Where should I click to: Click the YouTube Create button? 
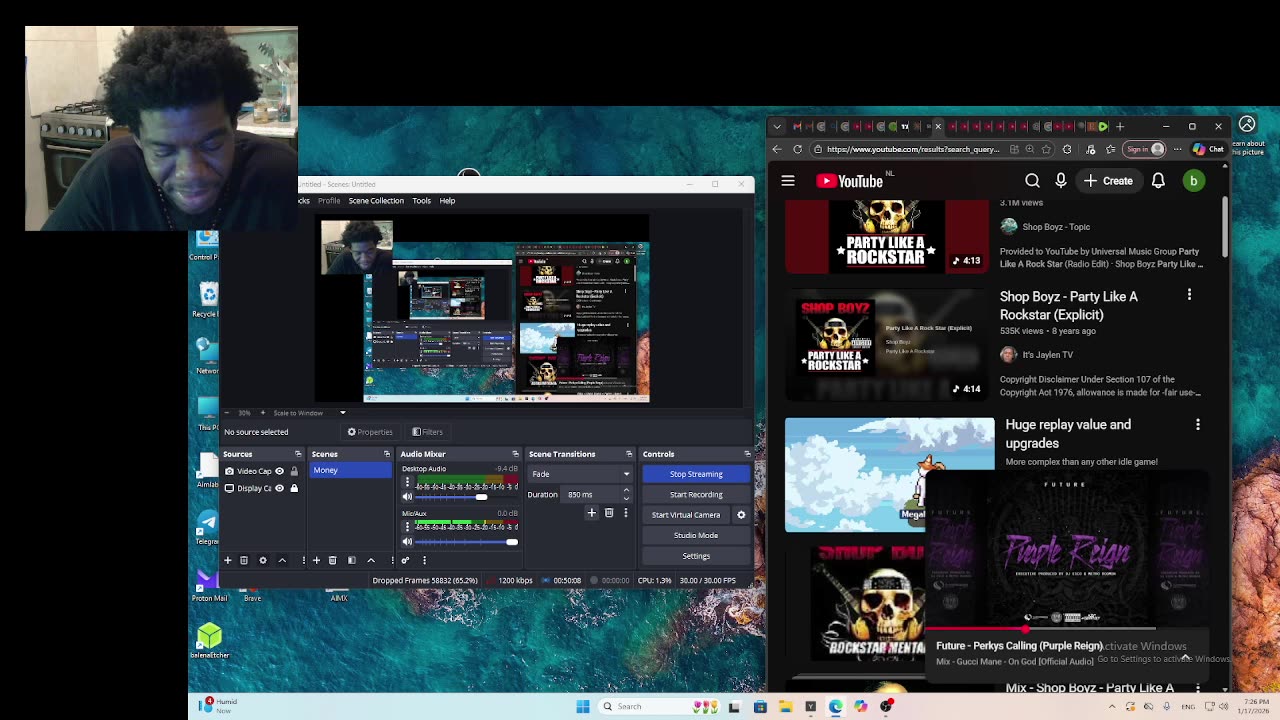[x=1108, y=181]
